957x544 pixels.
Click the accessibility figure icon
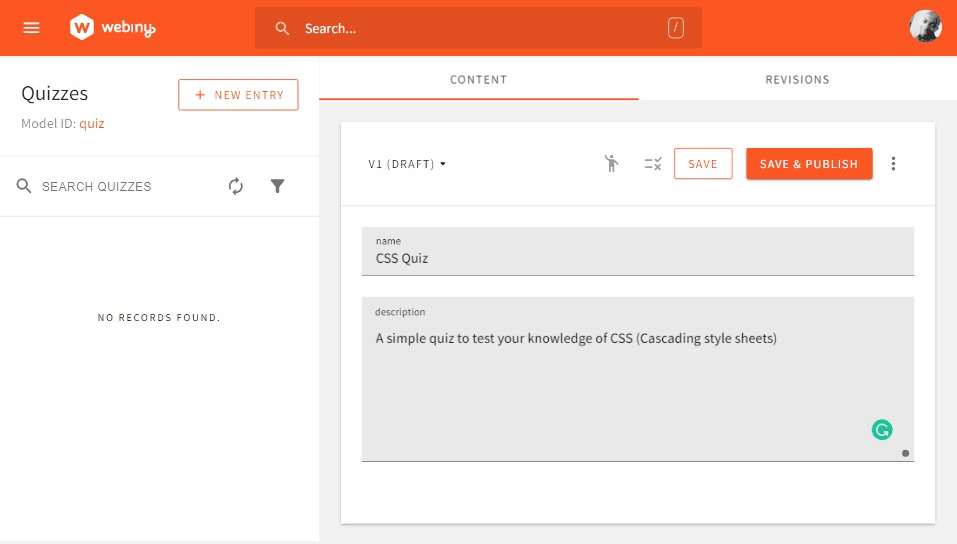tap(611, 164)
